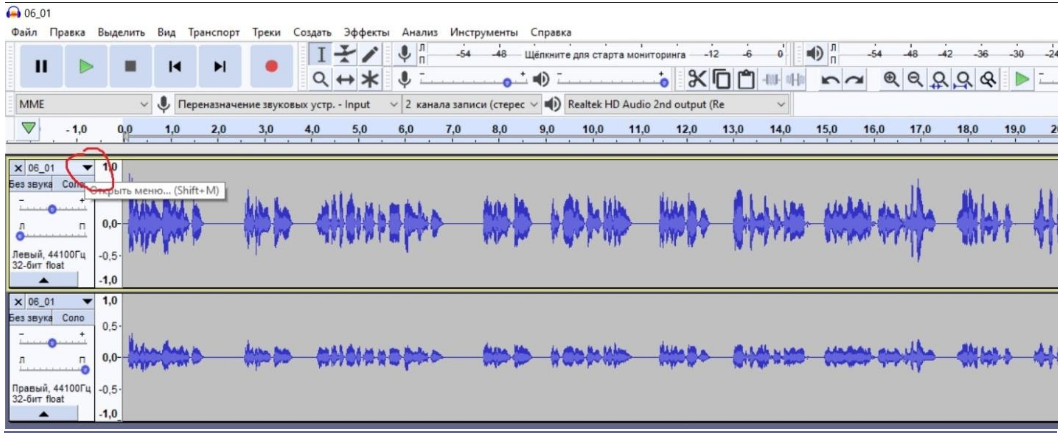
Task: Click the microphone icon beside the input device list
Action: click(163, 104)
